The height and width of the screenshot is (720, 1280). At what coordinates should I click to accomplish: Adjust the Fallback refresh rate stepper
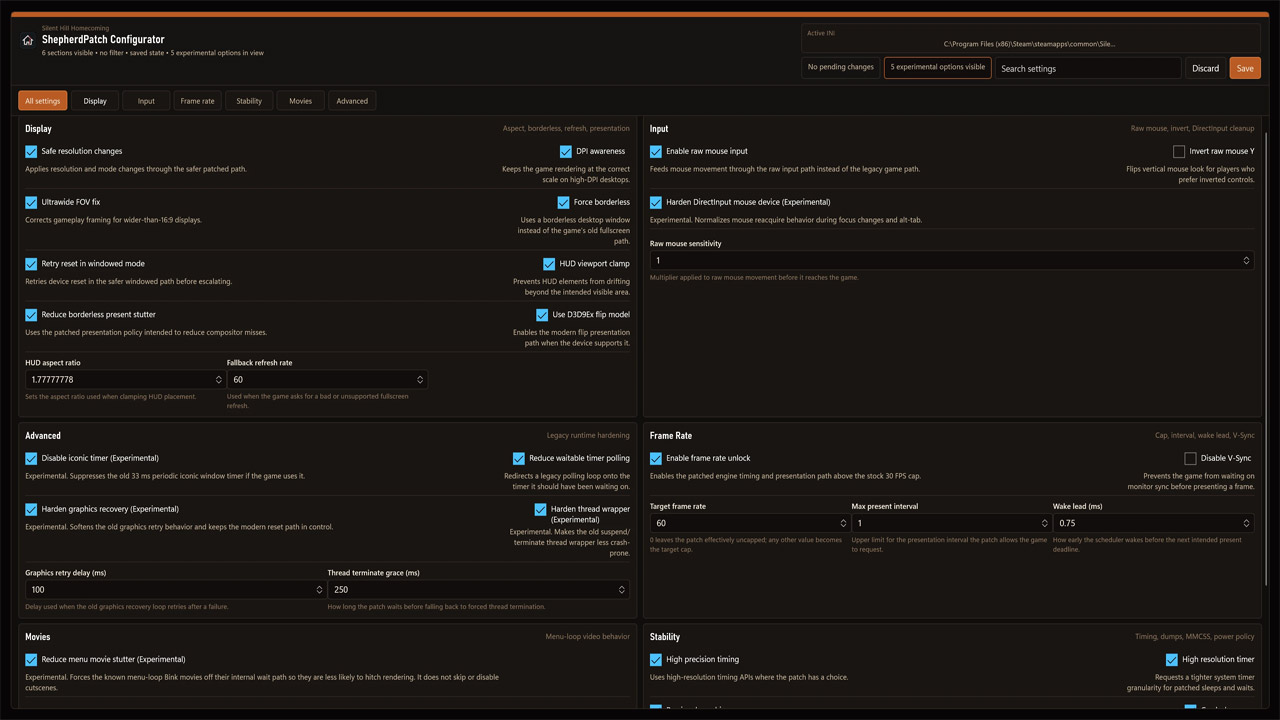419,380
